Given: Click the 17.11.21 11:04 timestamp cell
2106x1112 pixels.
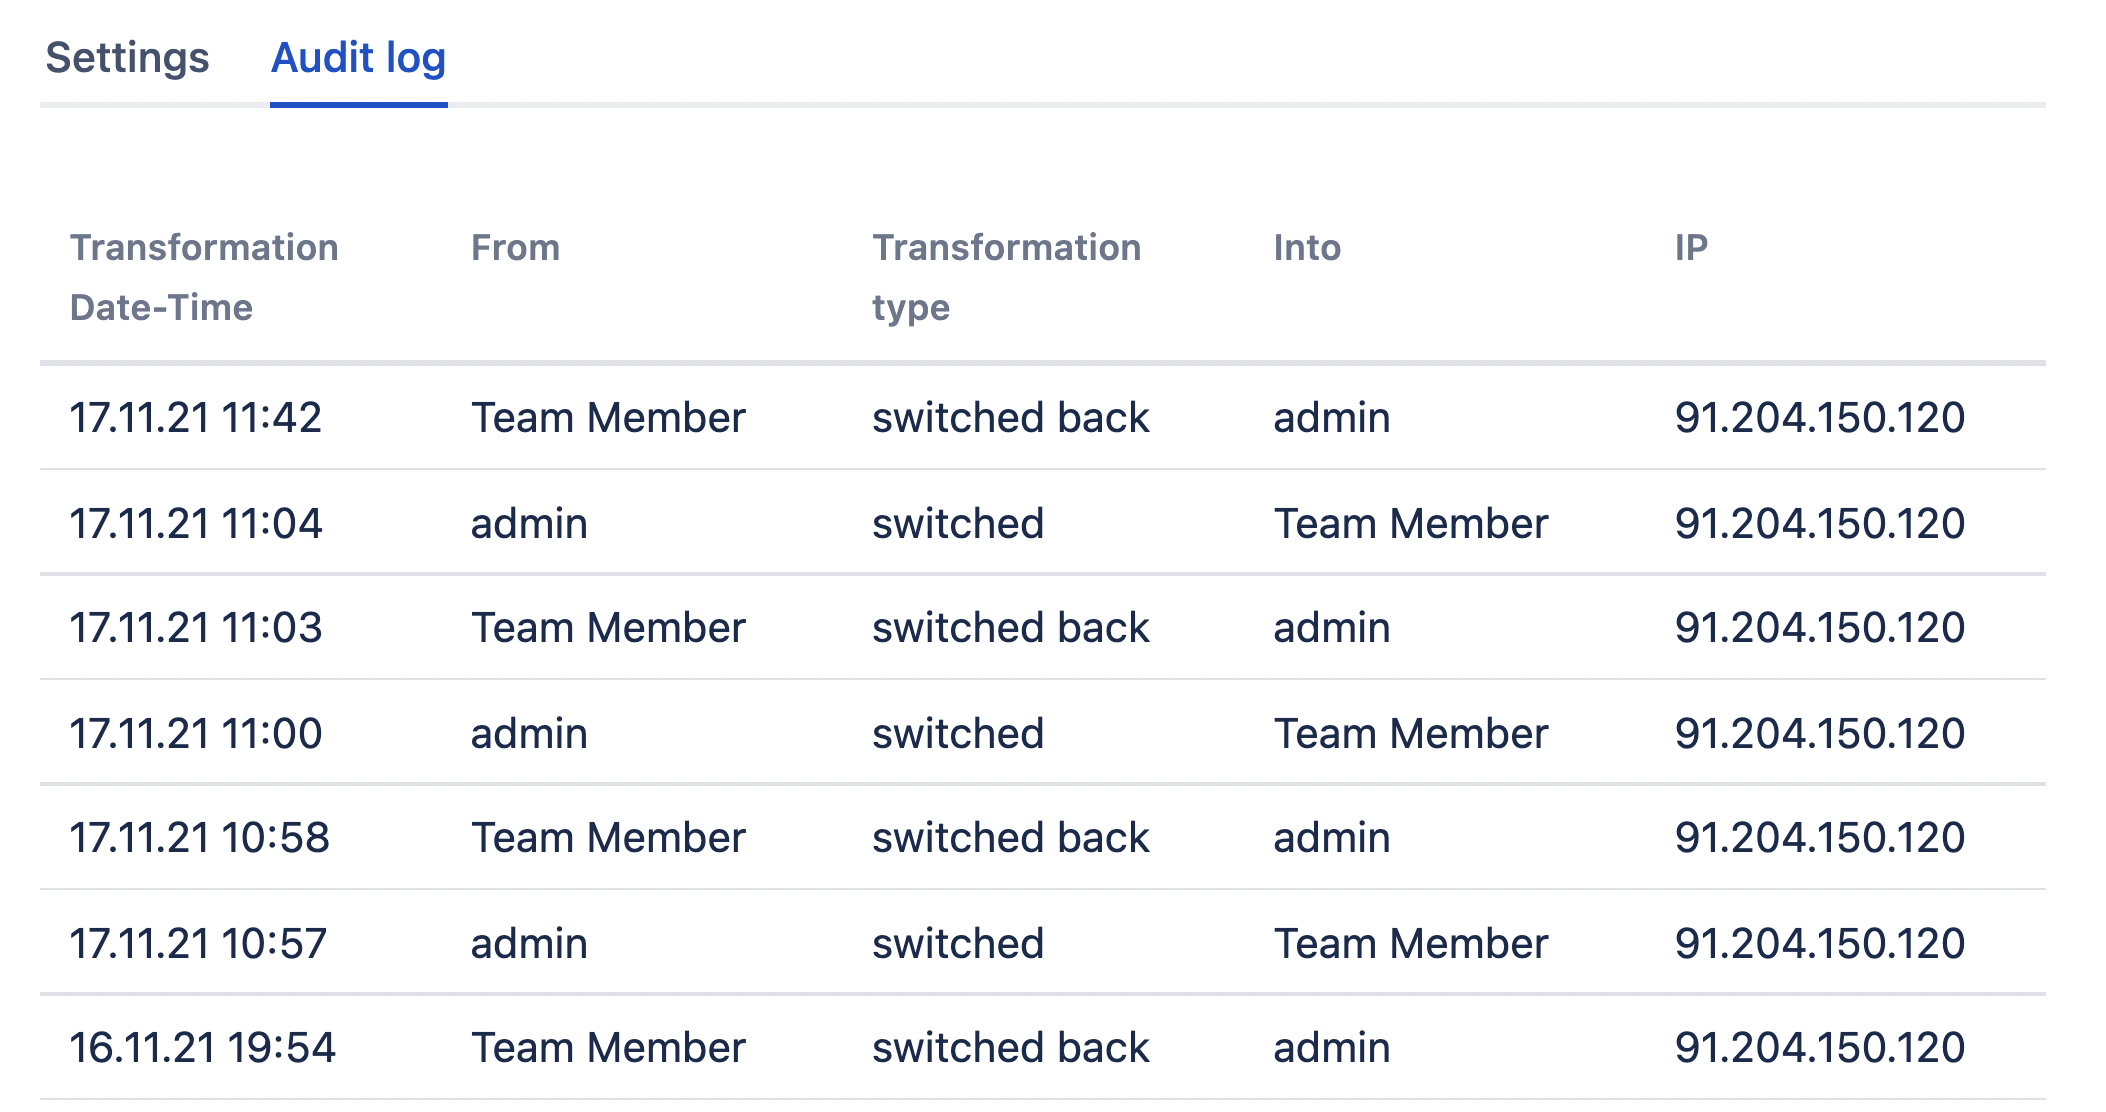Looking at the screenshot, I should (195, 524).
